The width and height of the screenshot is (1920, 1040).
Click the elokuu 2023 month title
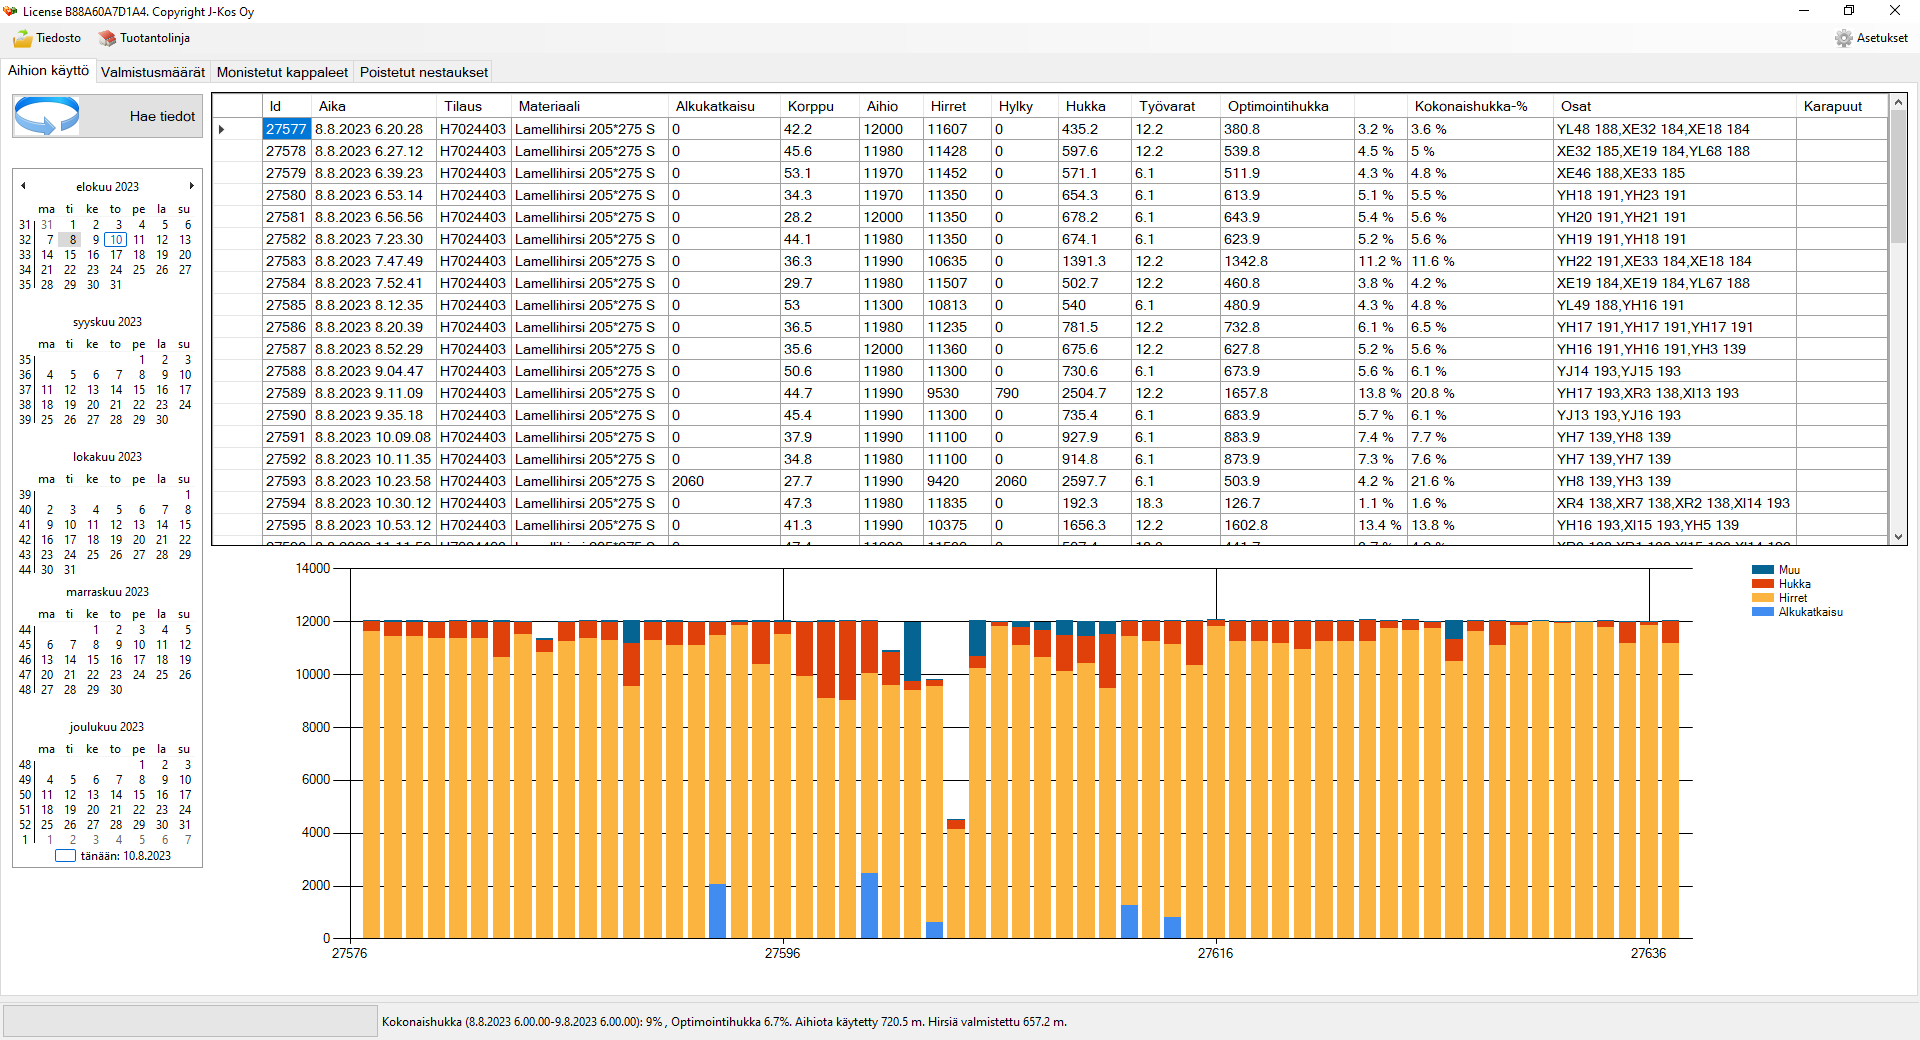pyautogui.click(x=107, y=187)
